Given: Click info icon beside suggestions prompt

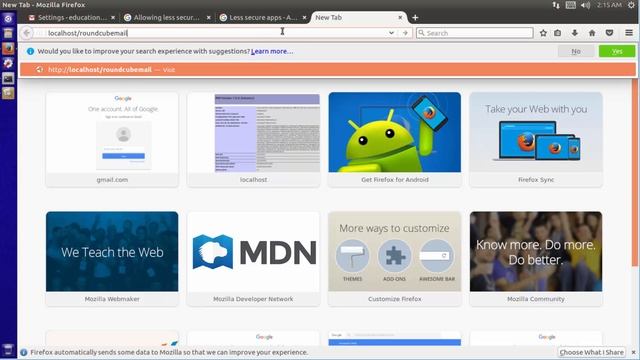Looking at the screenshot, I should [x=30, y=51].
